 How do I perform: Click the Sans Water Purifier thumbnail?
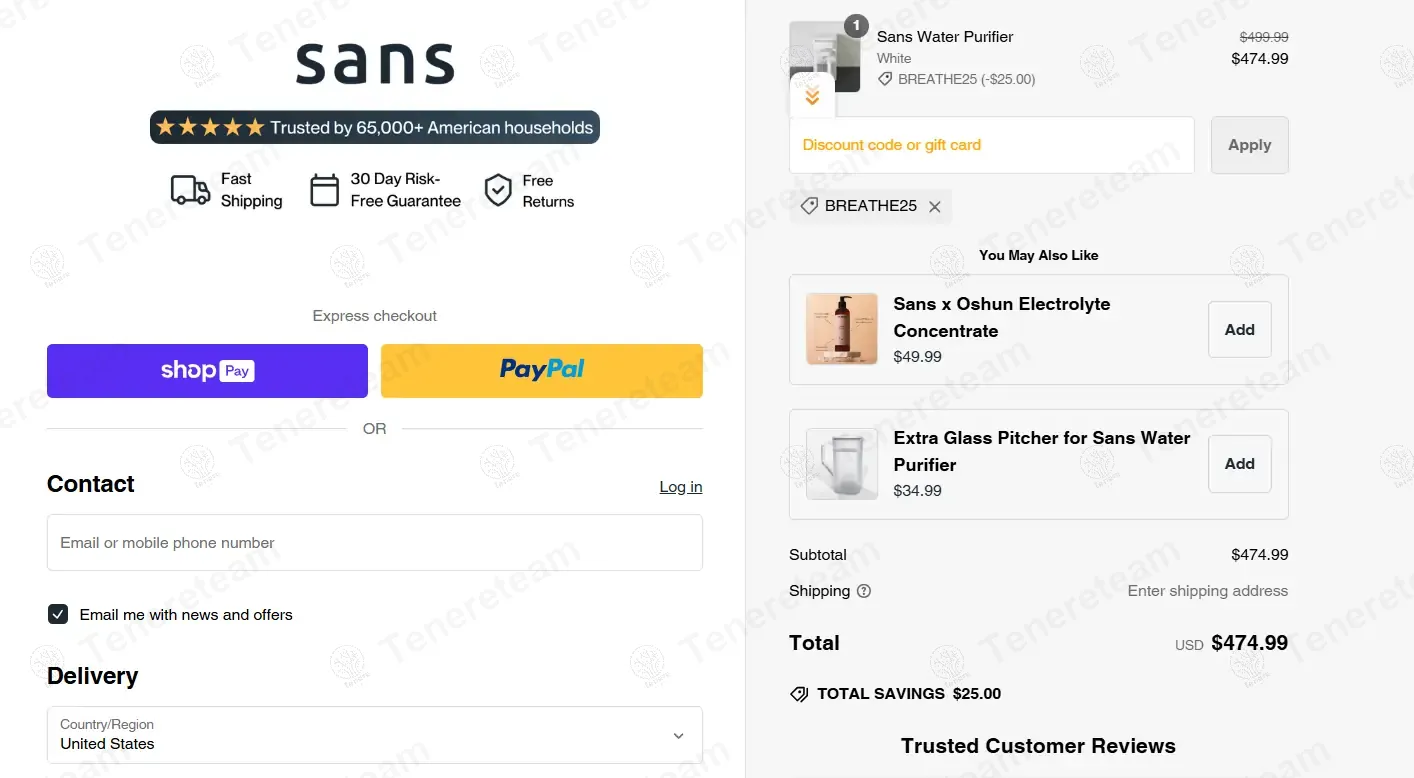click(824, 50)
